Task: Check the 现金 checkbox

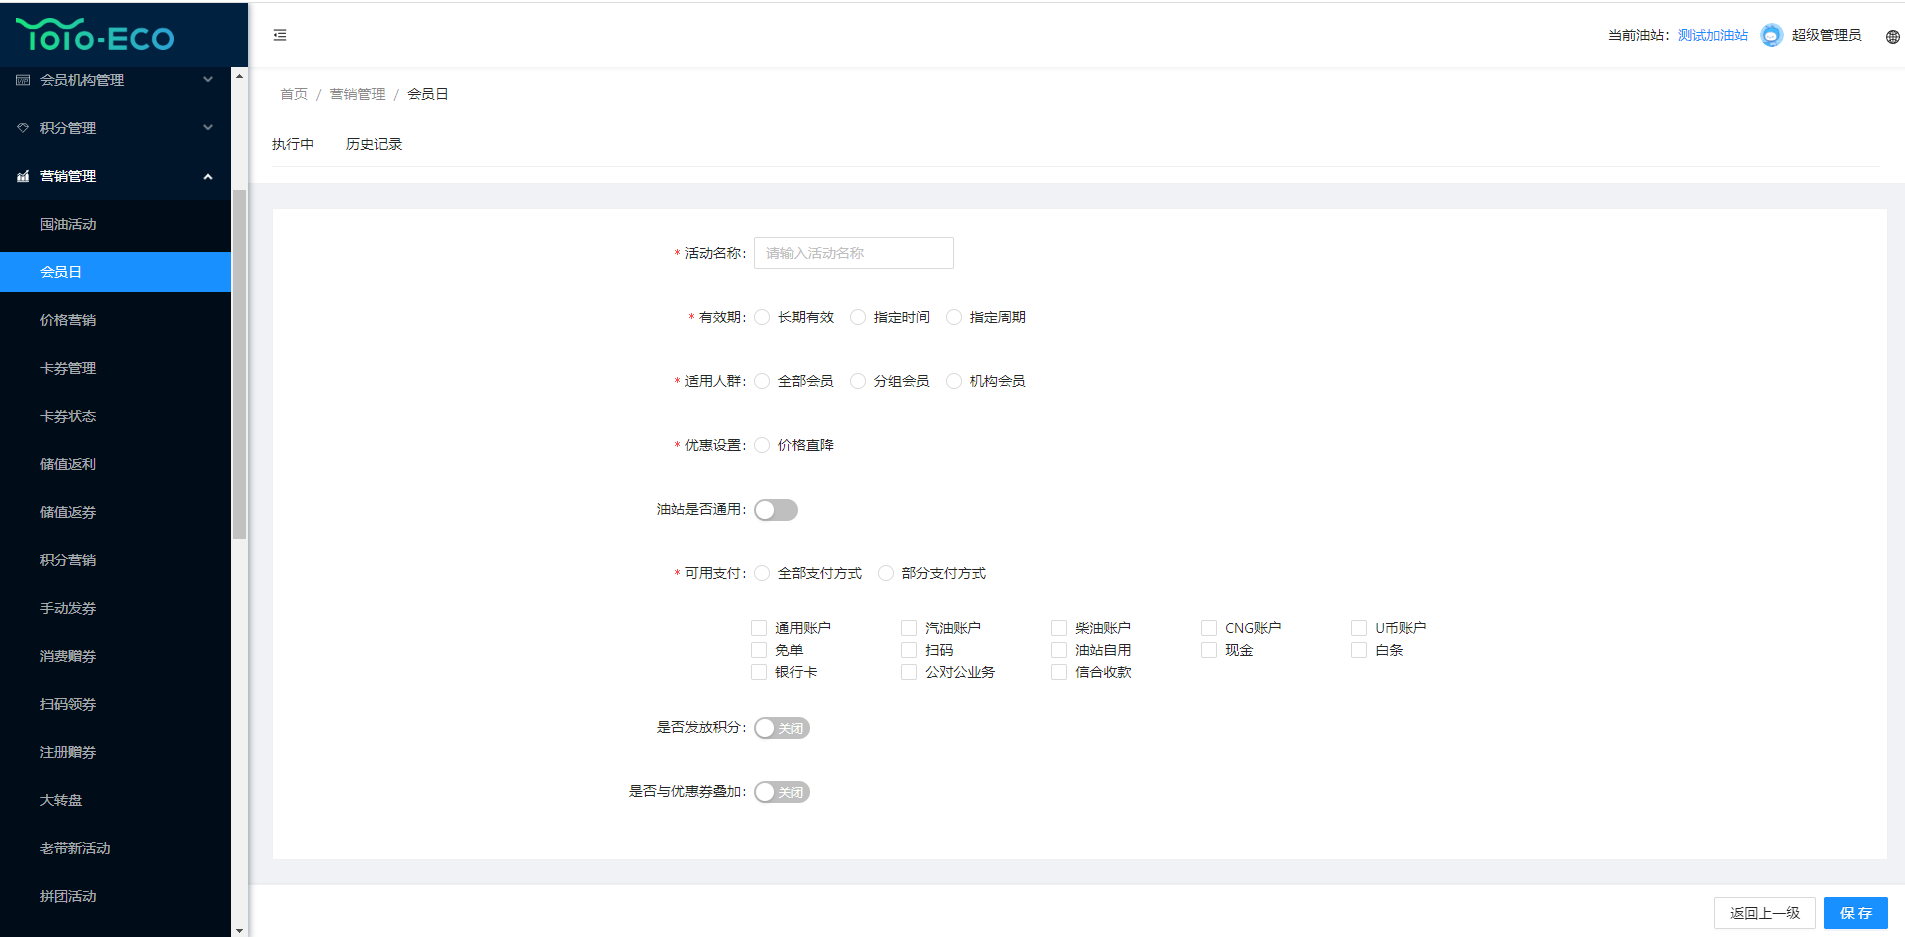Action: coord(1209,650)
